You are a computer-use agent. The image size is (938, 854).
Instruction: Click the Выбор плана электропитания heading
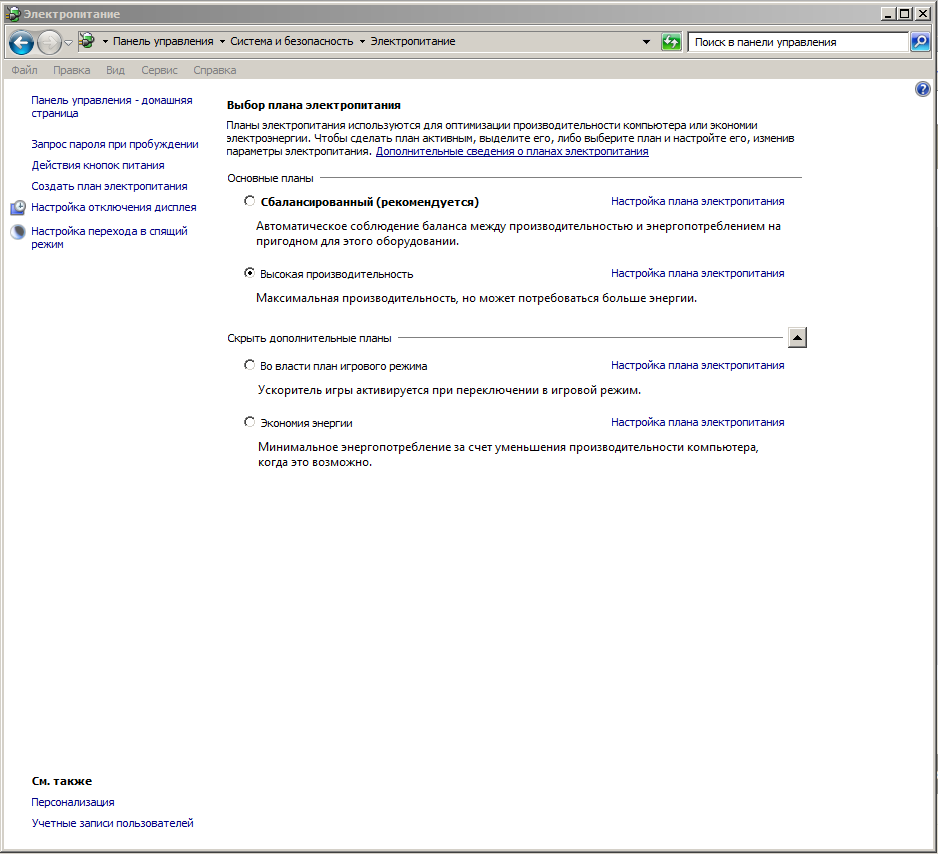(313, 105)
